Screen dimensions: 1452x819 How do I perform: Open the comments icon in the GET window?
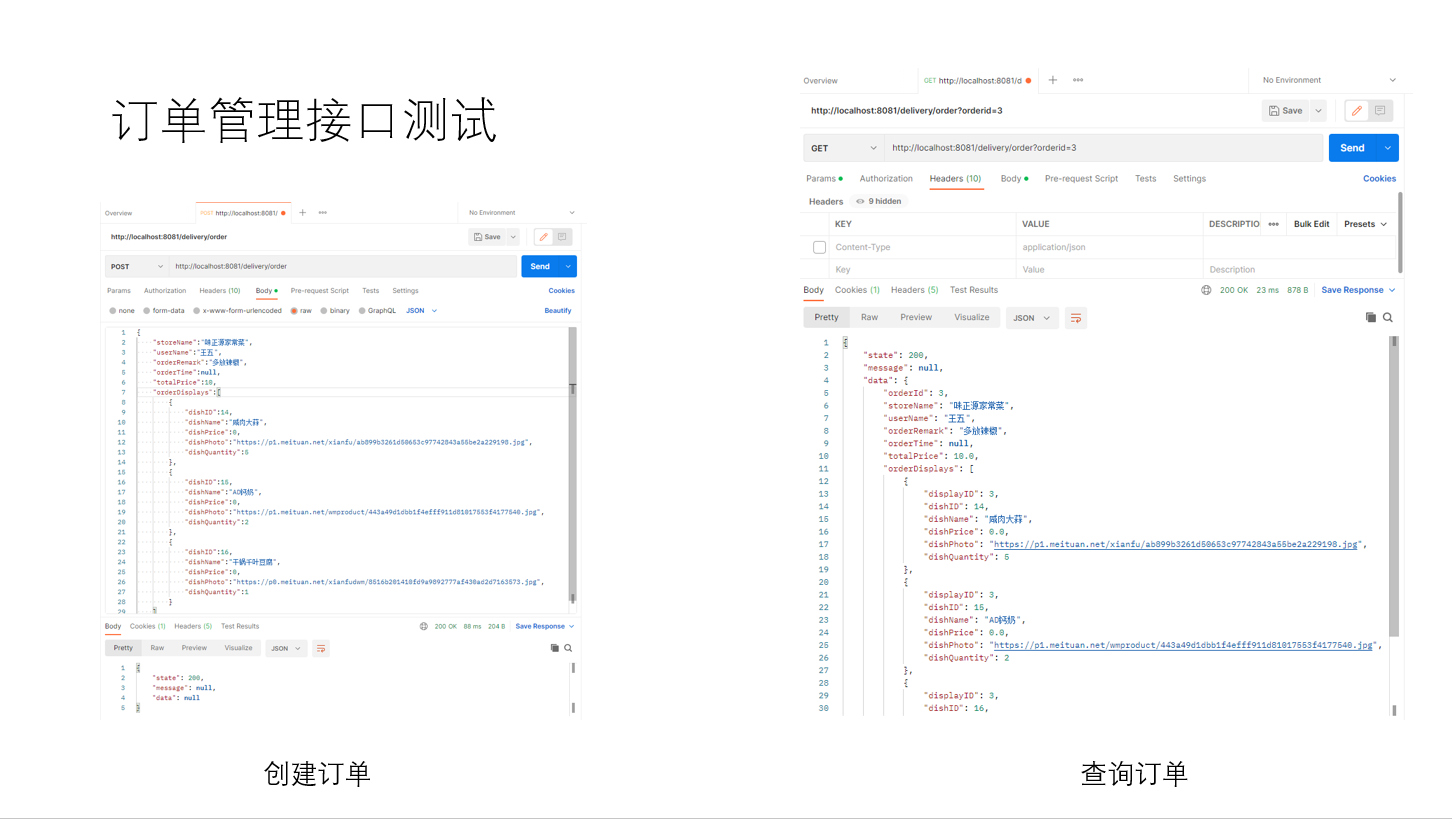(1380, 110)
